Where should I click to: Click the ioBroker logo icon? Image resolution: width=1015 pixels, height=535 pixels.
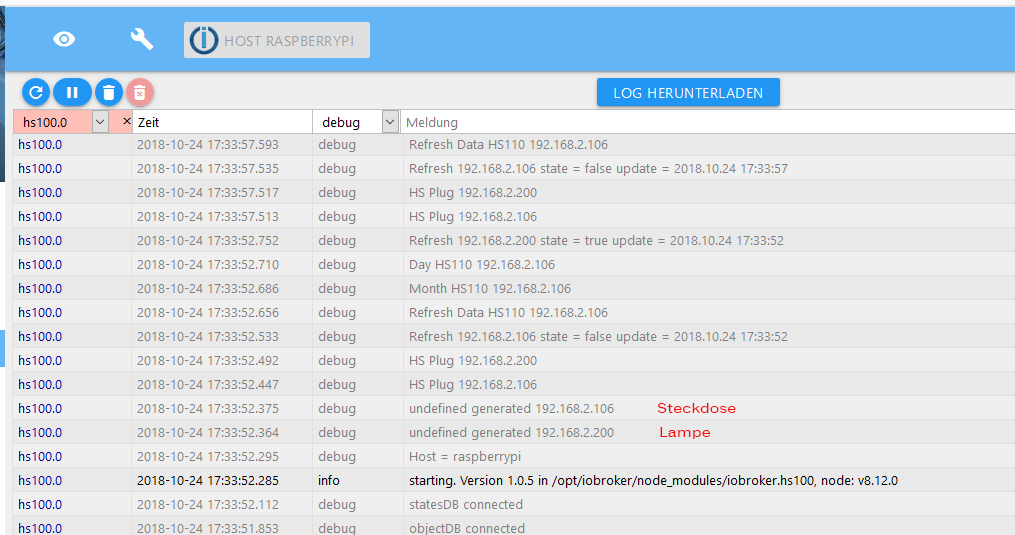(x=204, y=40)
